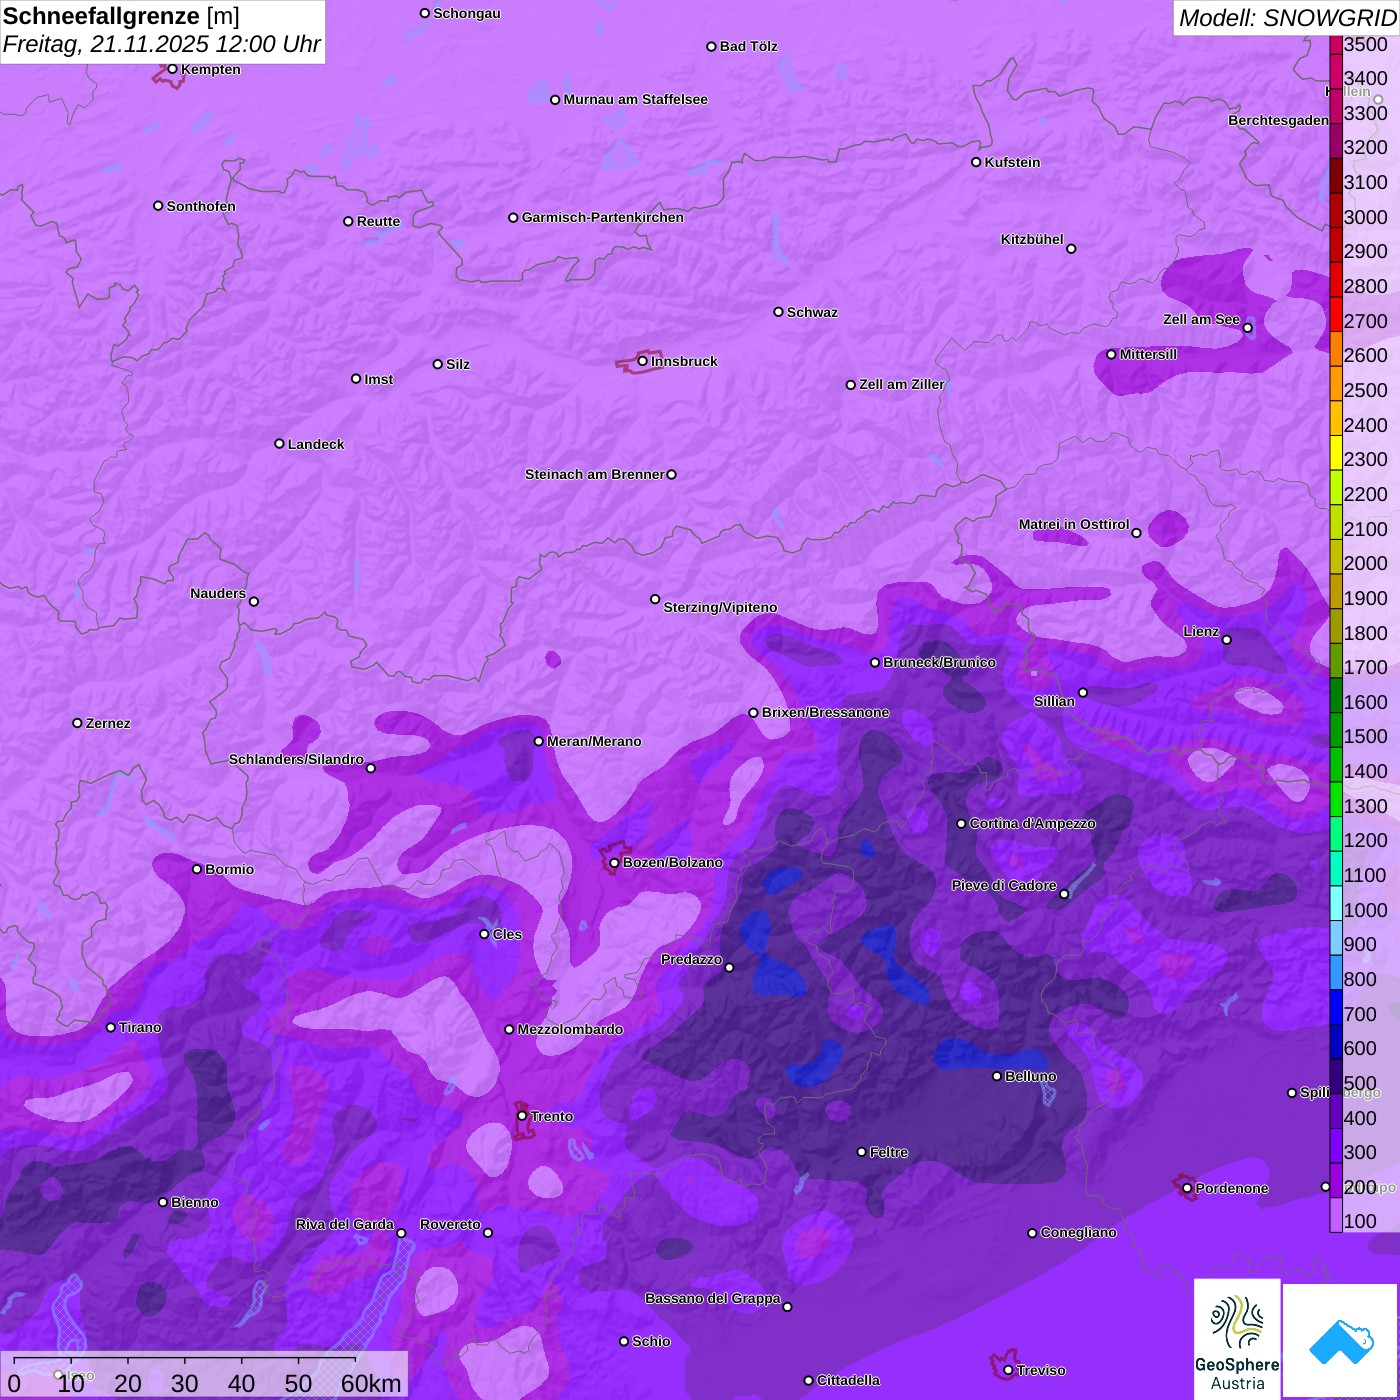
Task: Click the 'Schlanders/Silandro' label
Action: point(296,759)
